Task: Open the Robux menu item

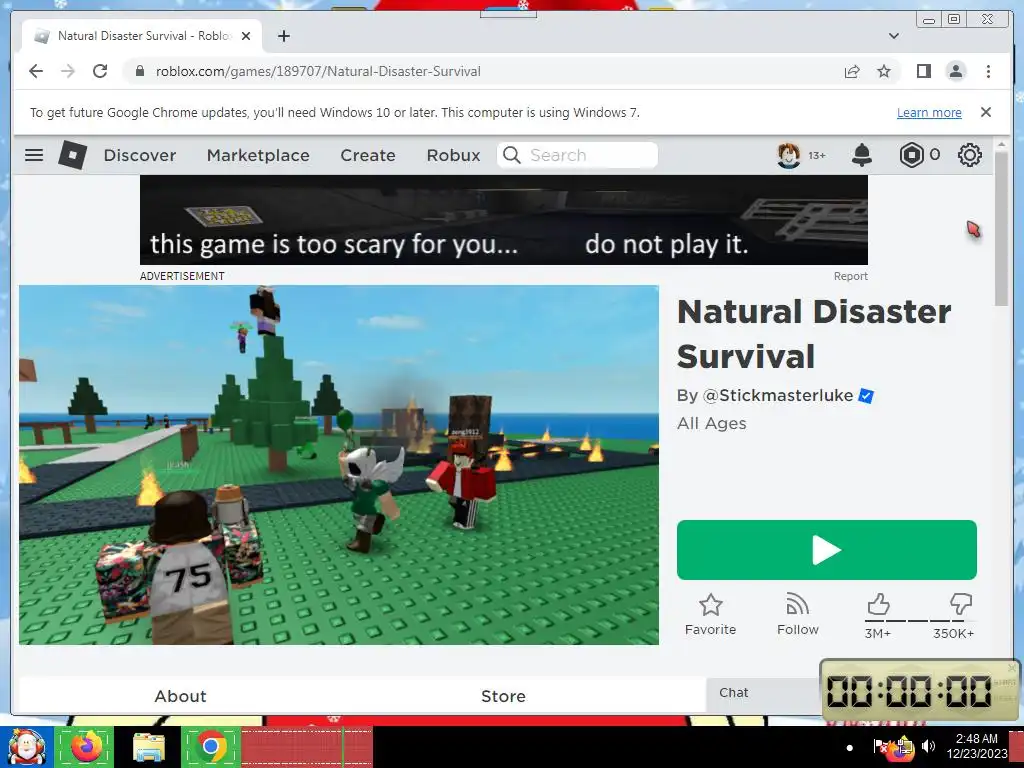Action: pos(453,155)
